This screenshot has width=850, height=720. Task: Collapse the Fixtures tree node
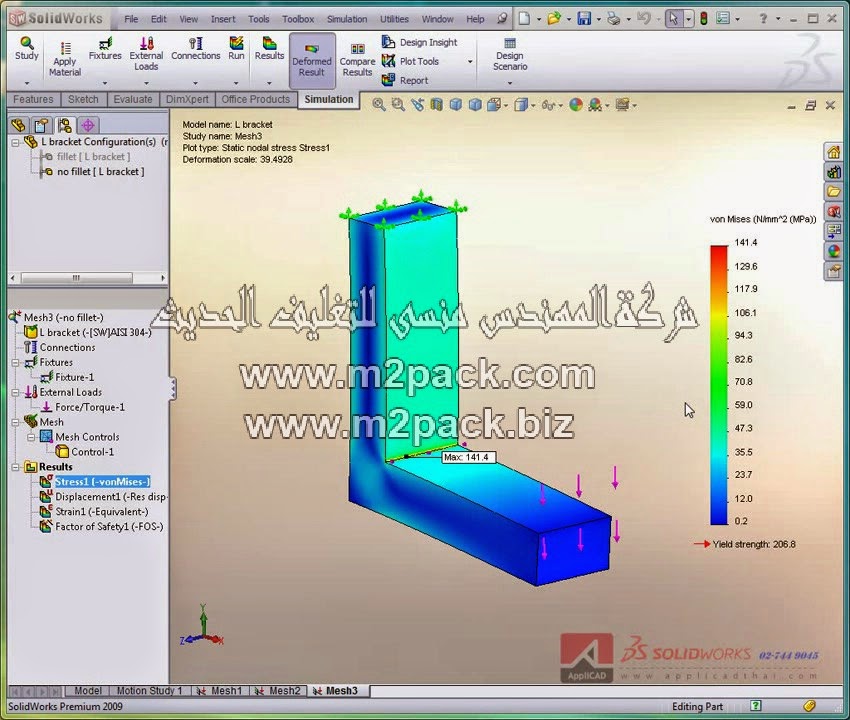coord(16,363)
